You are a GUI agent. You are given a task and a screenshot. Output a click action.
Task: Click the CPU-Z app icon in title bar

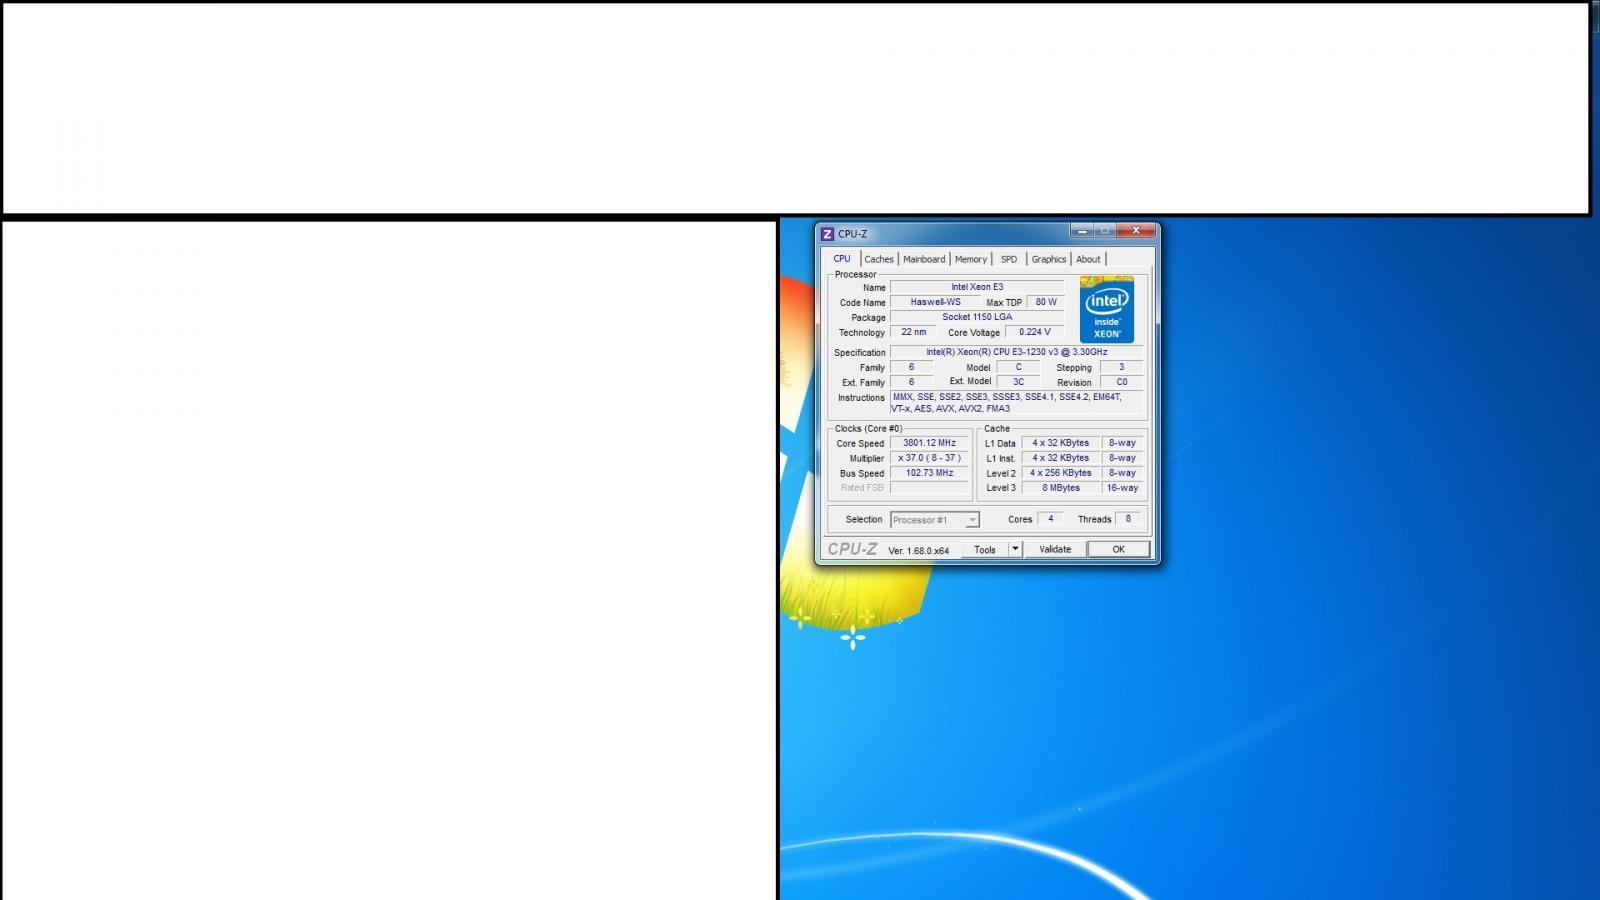point(827,234)
